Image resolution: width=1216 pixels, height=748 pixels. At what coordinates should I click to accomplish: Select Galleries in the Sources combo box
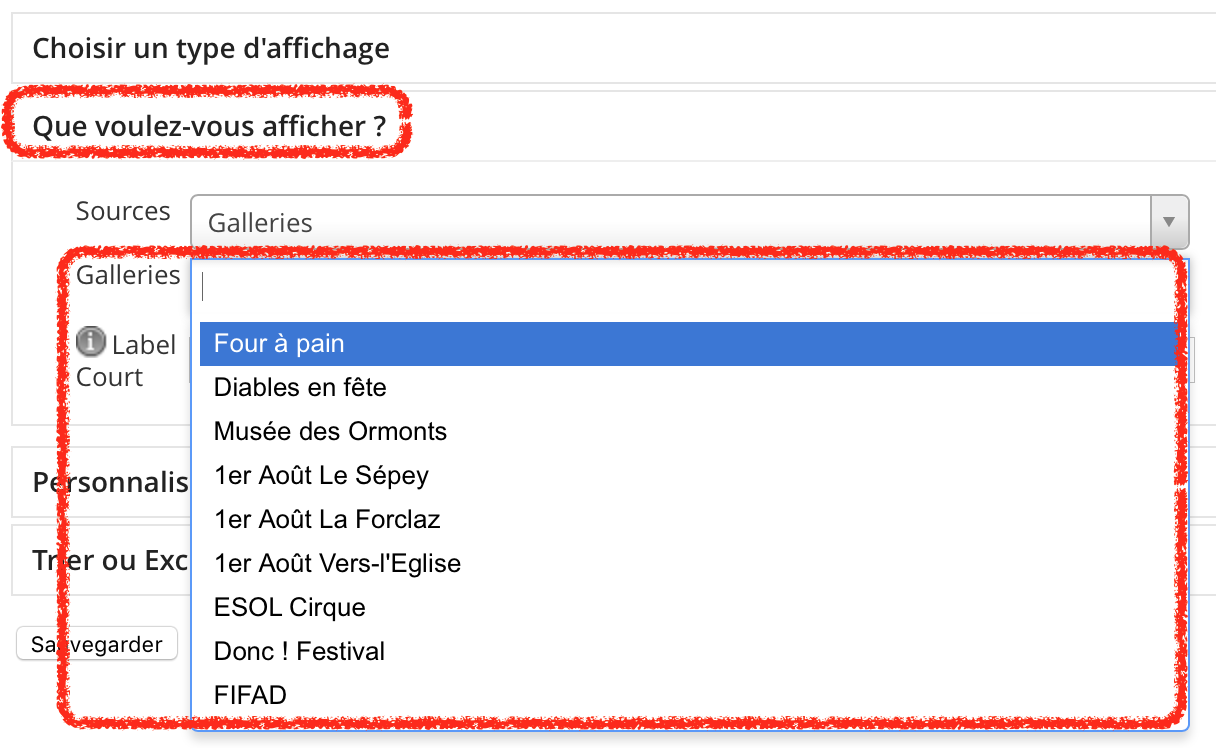(689, 222)
